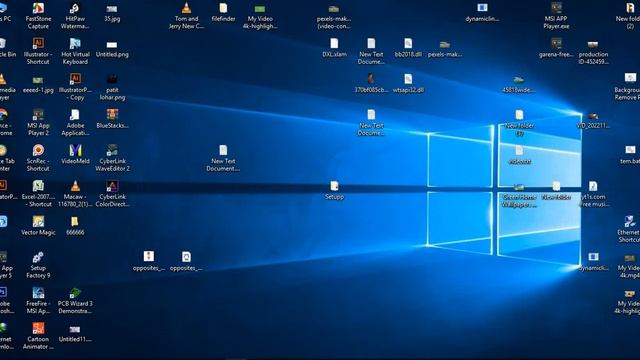
Task: Launch Hot Virtual Keyboard
Action: pyautogui.click(x=75, y=51)
